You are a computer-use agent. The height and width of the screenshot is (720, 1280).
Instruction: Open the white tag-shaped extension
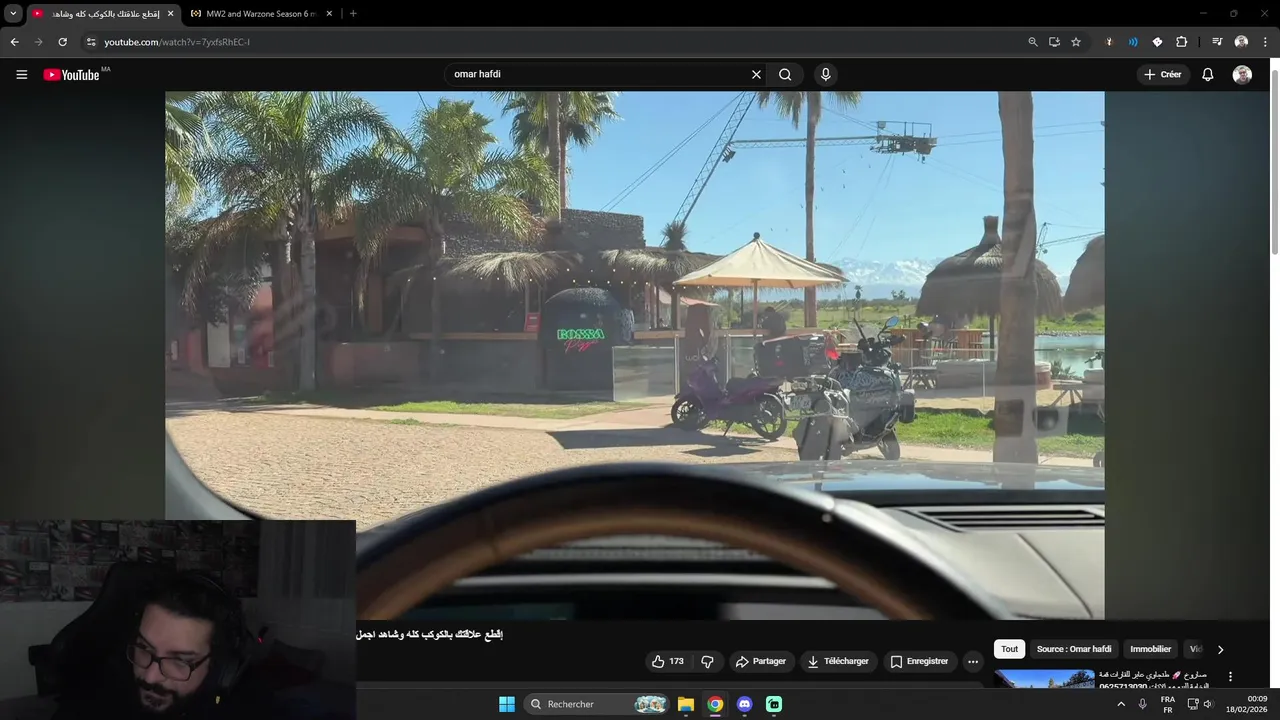pyautogui.click(x=1157, y=42)
